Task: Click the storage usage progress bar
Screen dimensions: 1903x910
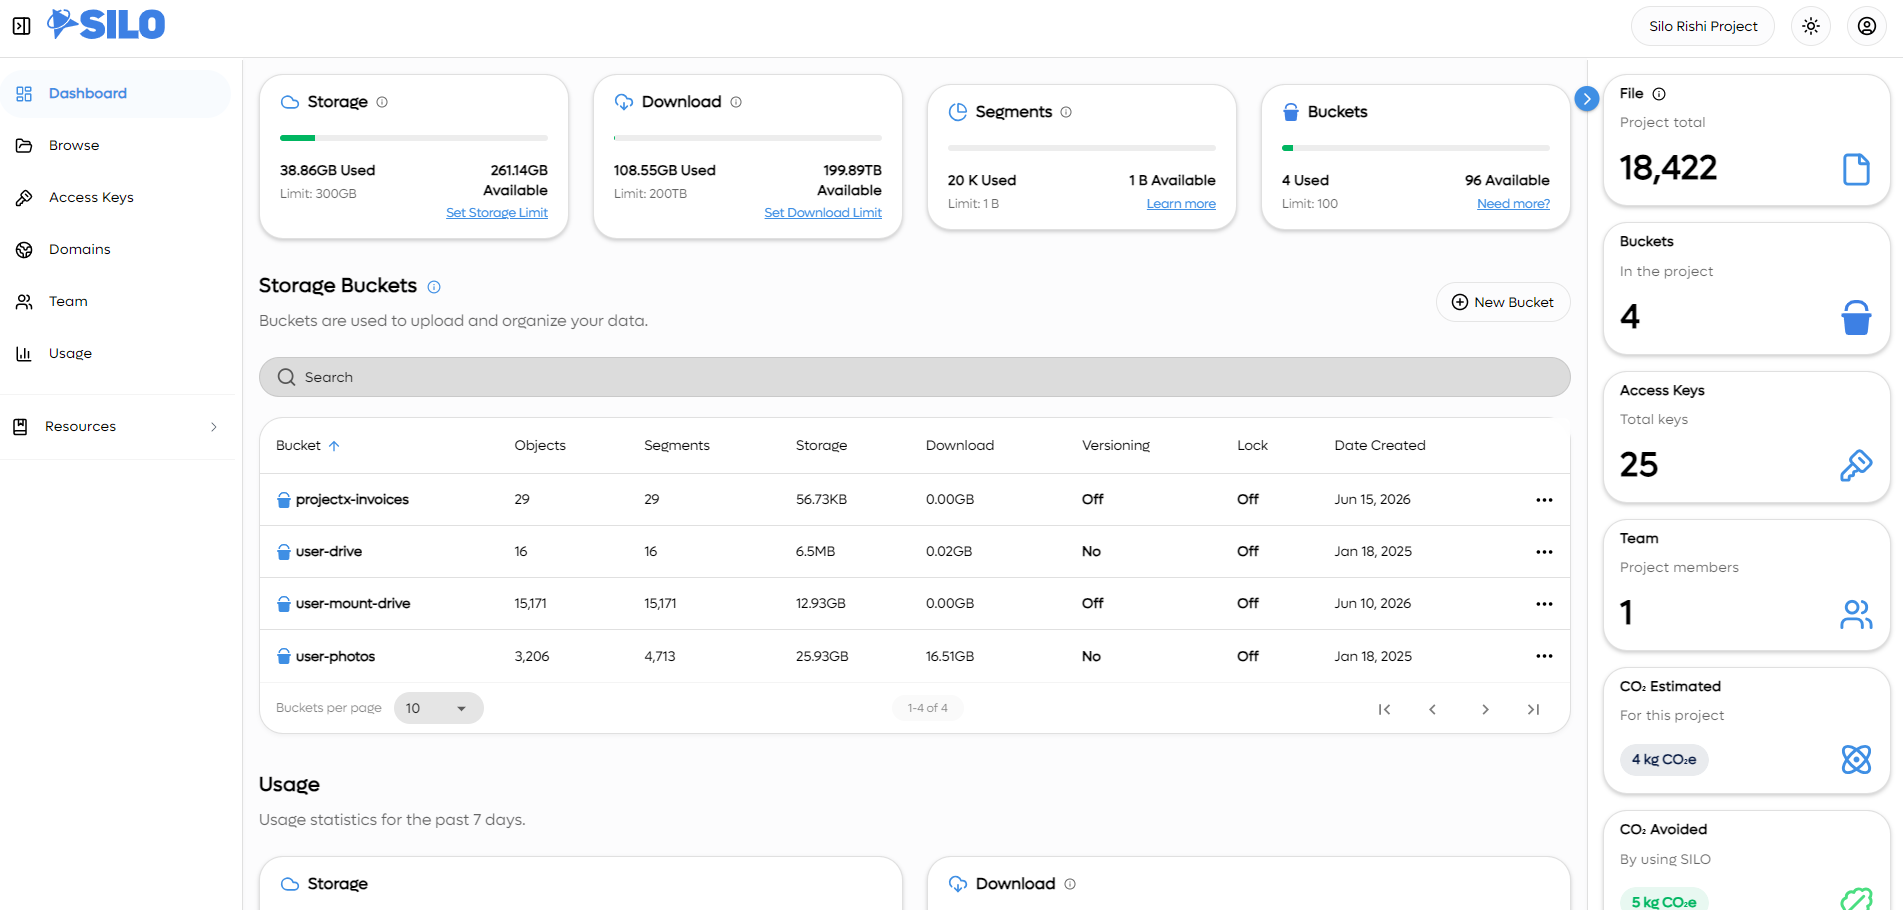Action: (x=414, y=138)
